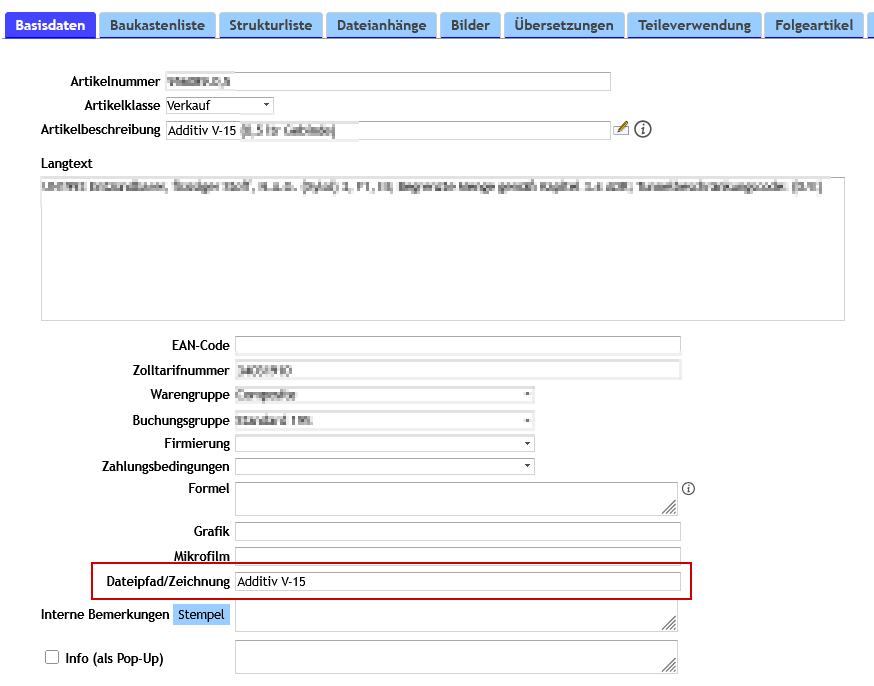
Task: Click the Stempel button
Action: [x=202, y=615]
